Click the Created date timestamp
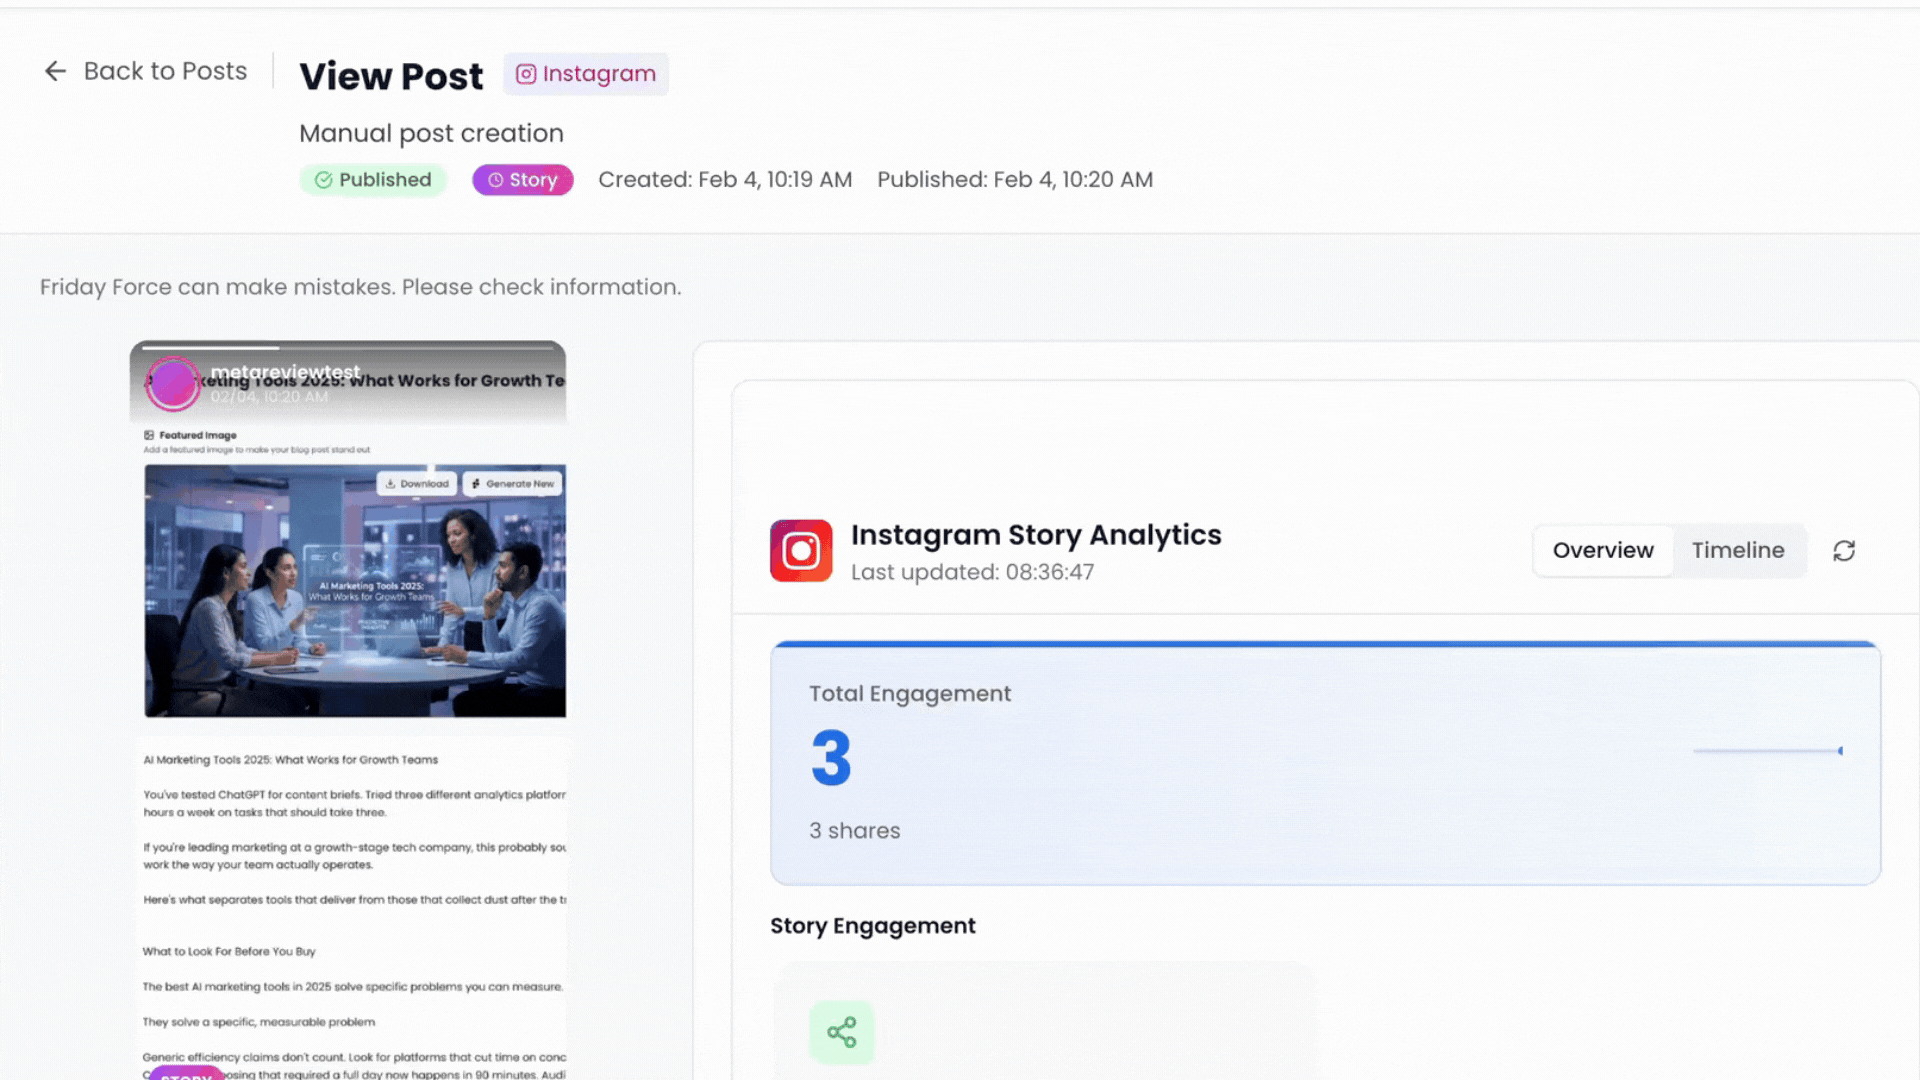This screenshot has height=1080, width=1920. tap(725, 180)
